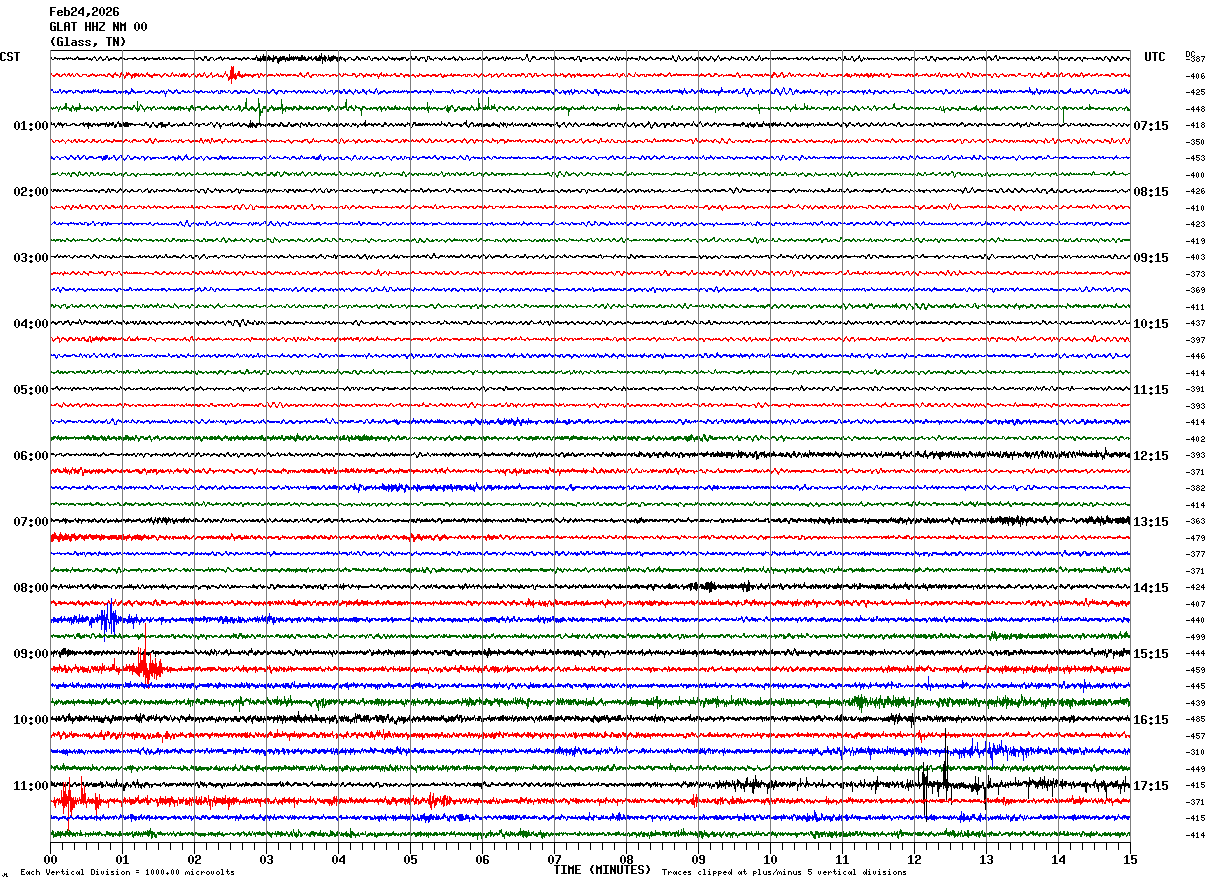Select the DC offset value -479
The height and width of the screenshot is (886, 1210).
point(1195,538)
